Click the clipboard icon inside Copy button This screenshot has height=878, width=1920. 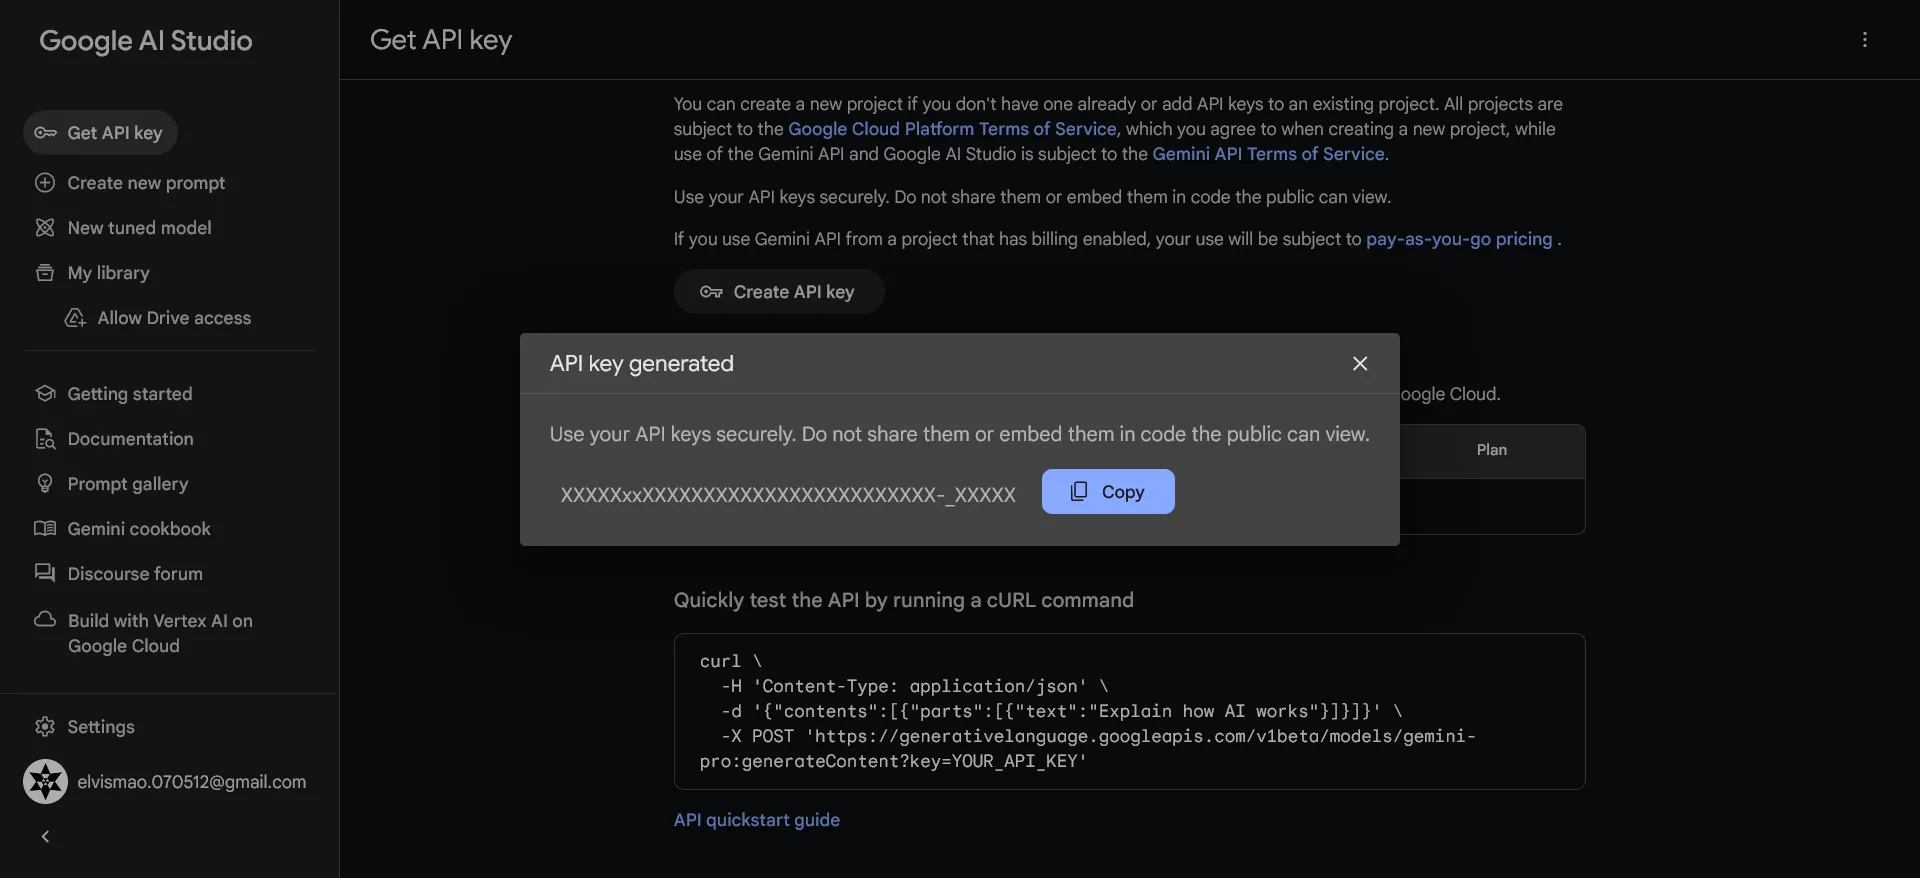[x=1079, y=491]
